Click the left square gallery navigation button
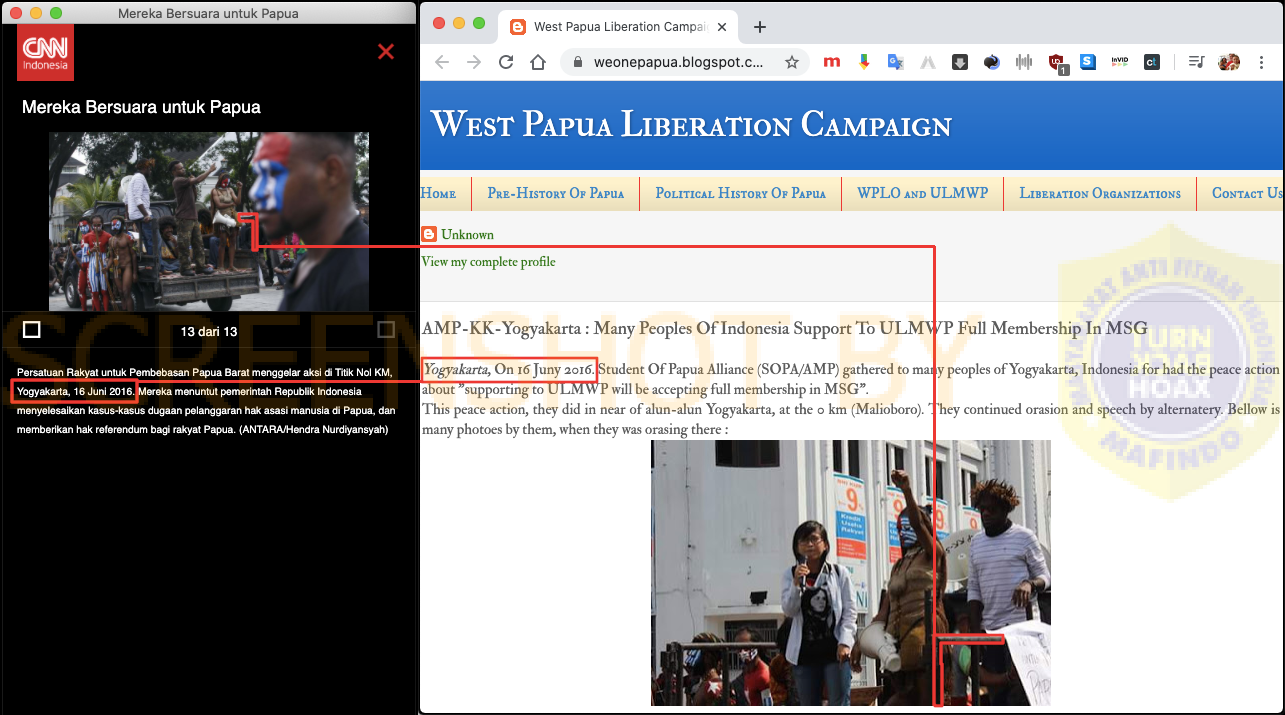 coord(32,329)
